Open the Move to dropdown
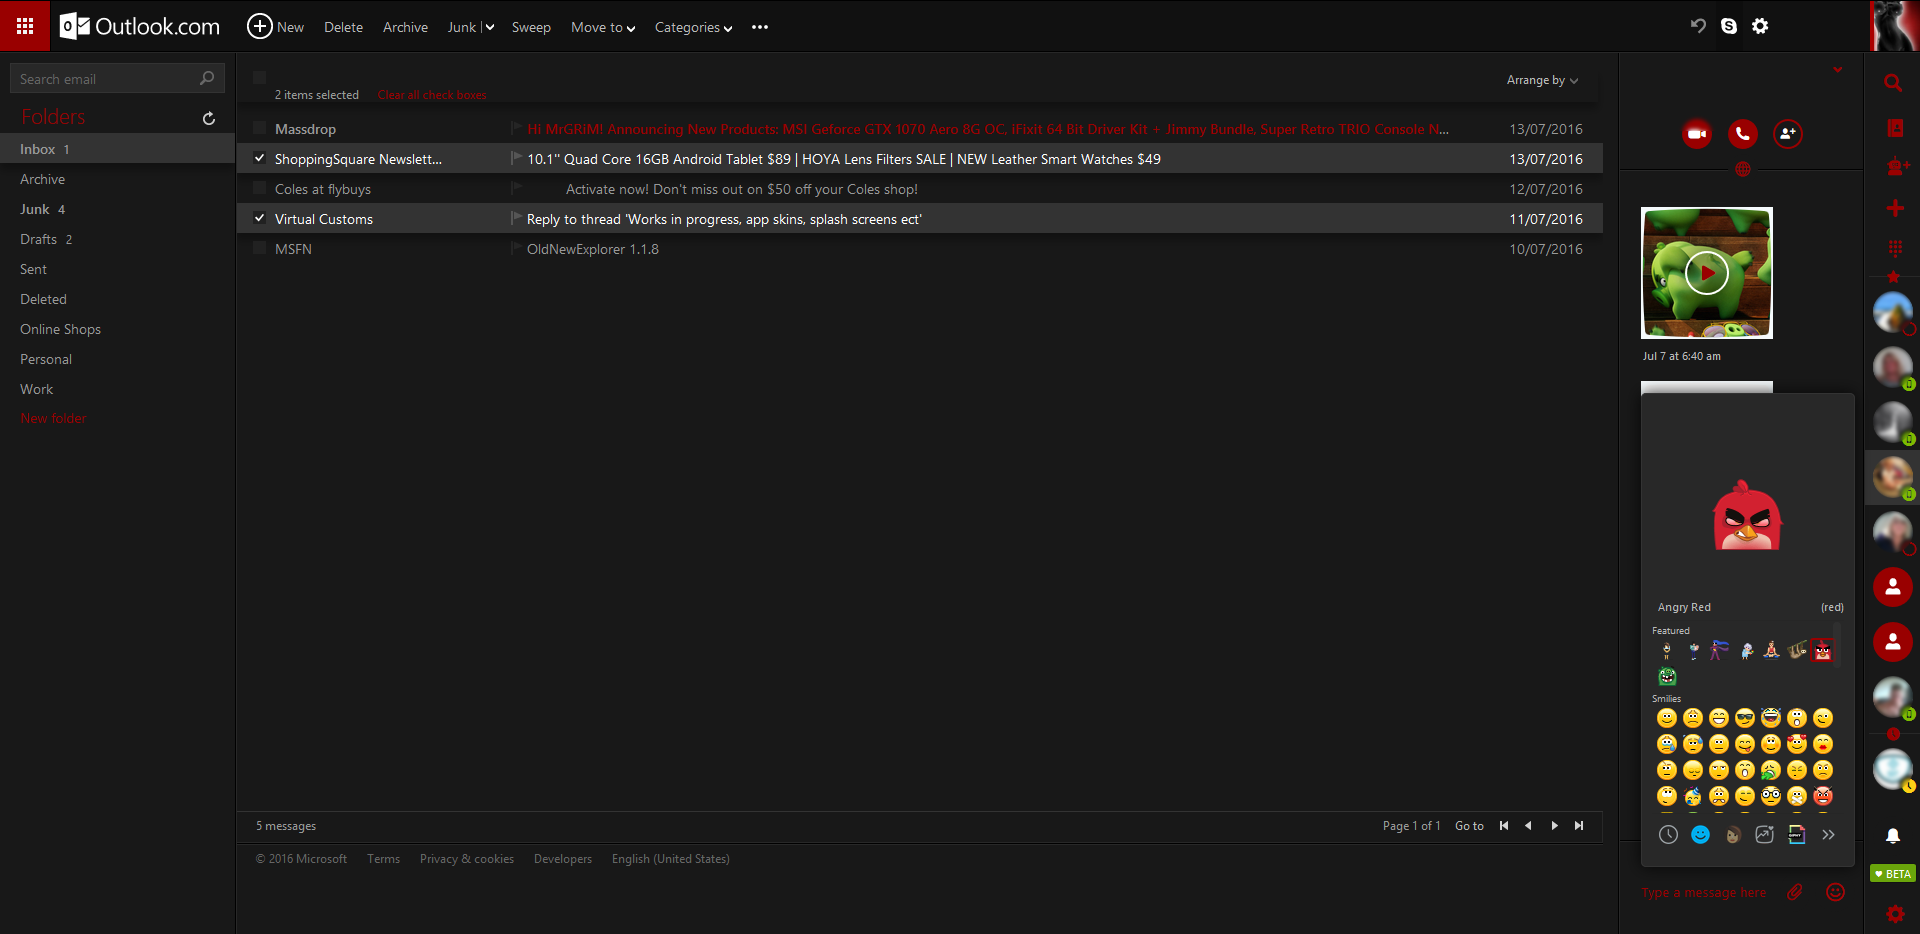Image resolution: width=1920 pixels, height=934 pixels. 603,27
